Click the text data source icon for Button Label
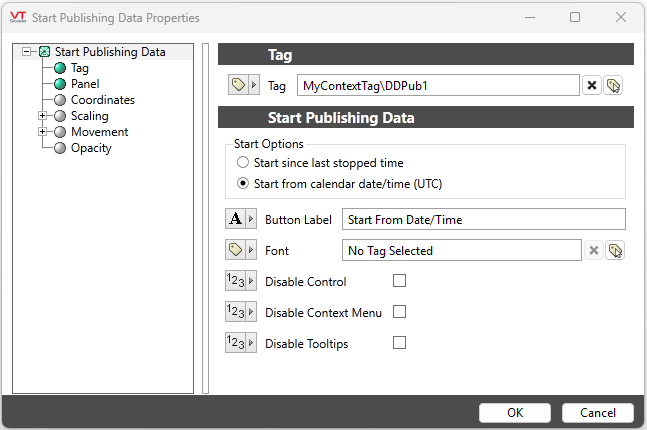The image size is (647, 430). (x=236, y=219)
